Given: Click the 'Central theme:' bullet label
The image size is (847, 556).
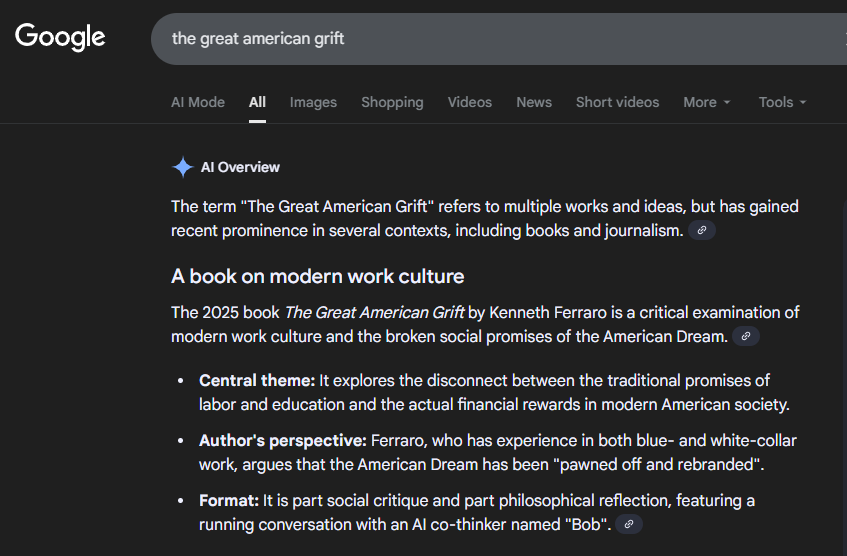Looking at the screenshot, I should (x=257, y=380).
